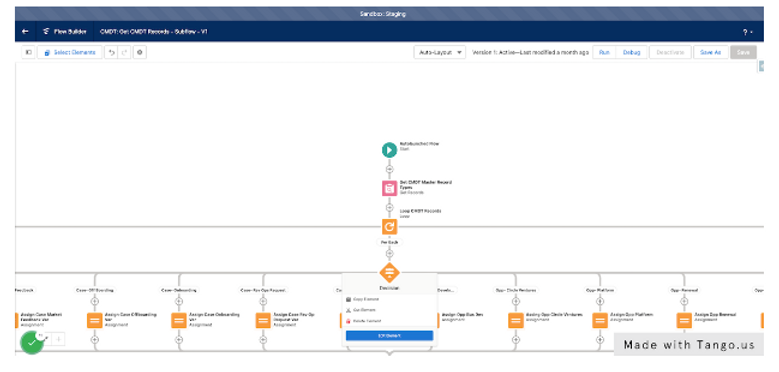Open the help question mark menu
The width and height of the screenshot is (779, 372).
(x=747, y=32)
